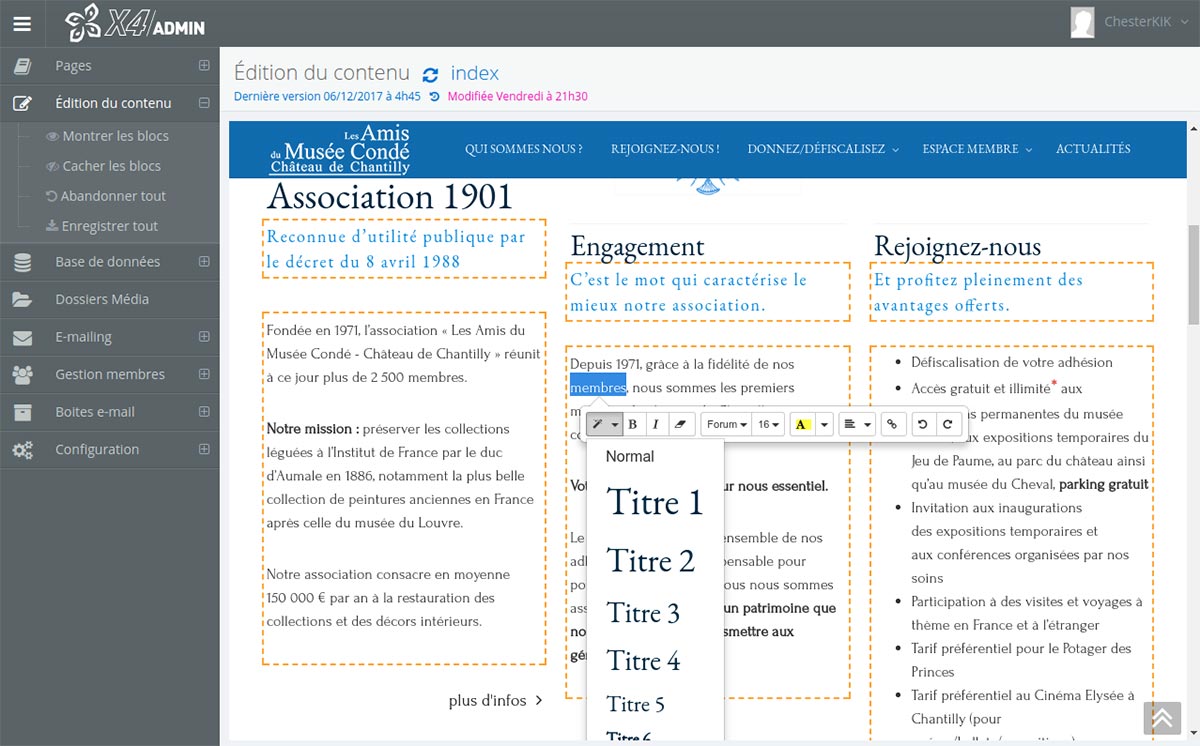This screenshot has width=1200, height=746.
Task: Click the Modifiée Vendredi history link
Action: (x=517, y=97)
